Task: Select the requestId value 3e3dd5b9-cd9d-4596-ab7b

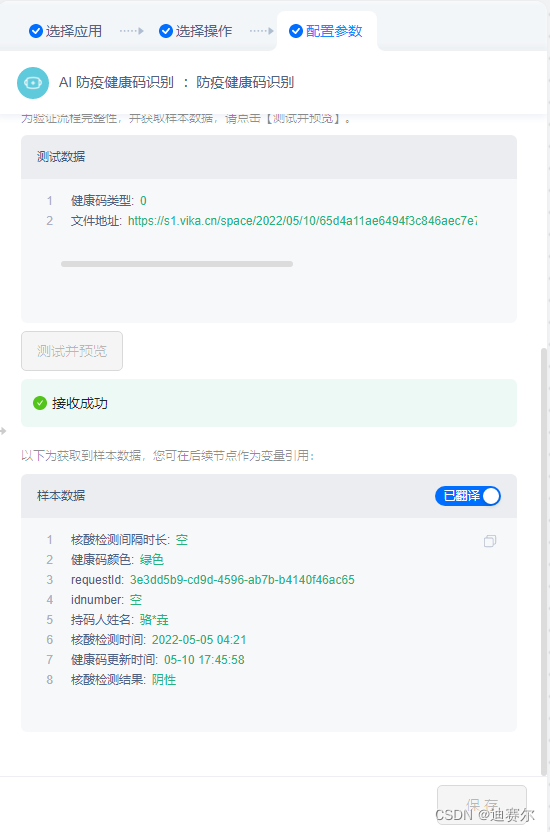Action: pyautogui.click(x=242, y=579)
